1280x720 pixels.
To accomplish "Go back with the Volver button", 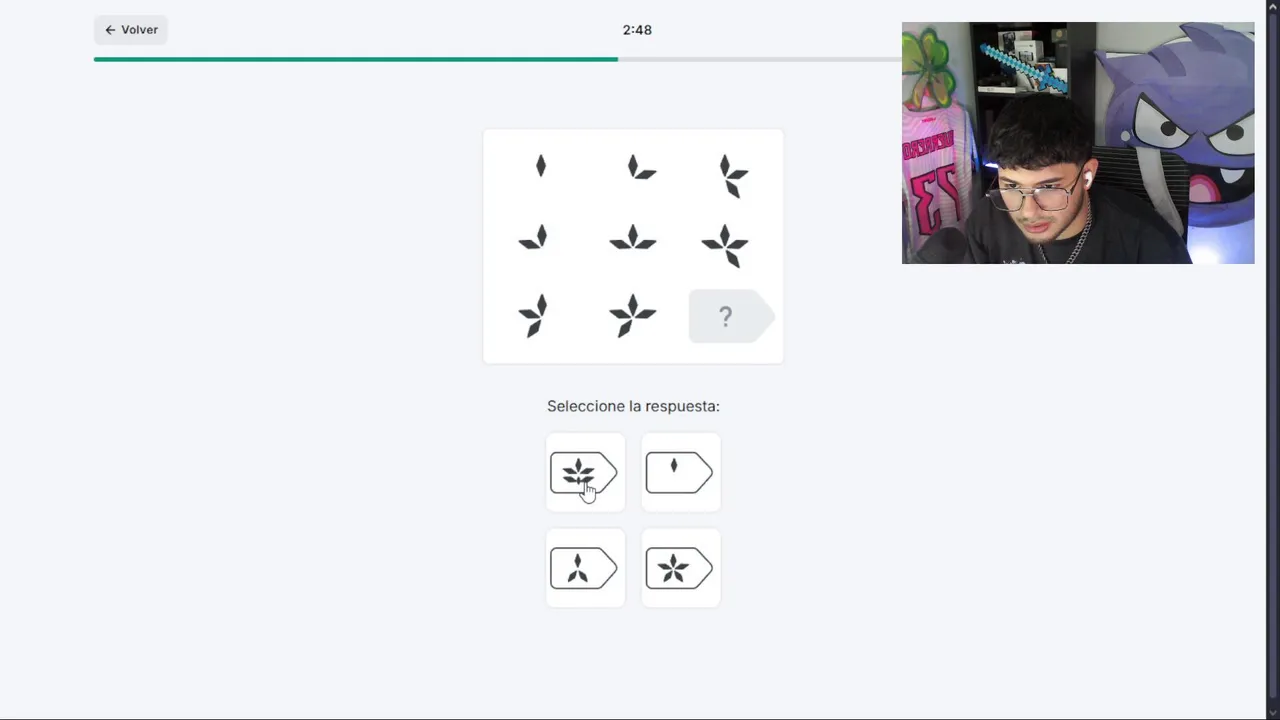I will [x=131, y=30].
